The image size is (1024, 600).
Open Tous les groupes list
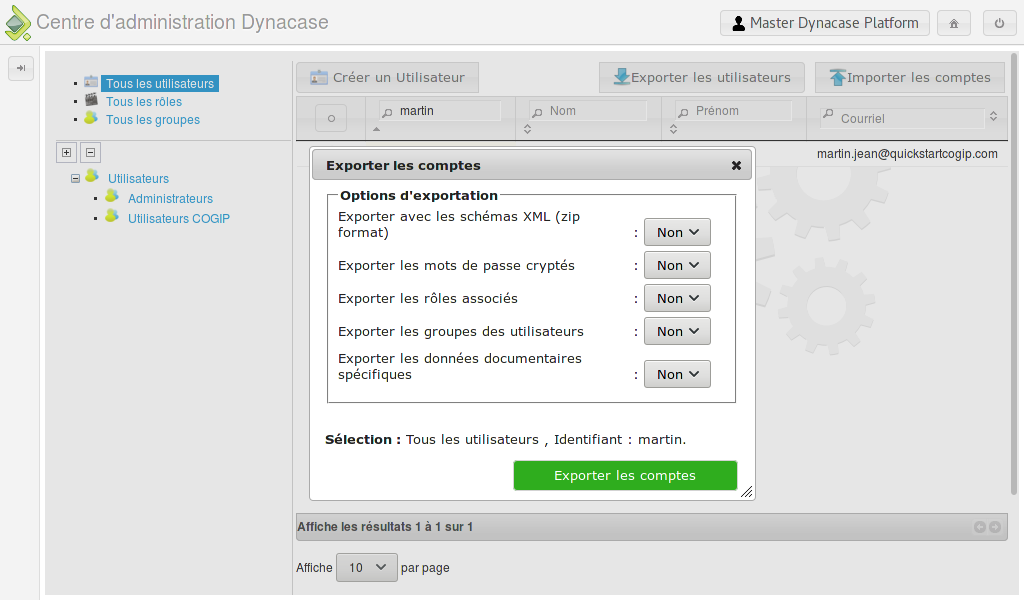(x=153, y=119)
